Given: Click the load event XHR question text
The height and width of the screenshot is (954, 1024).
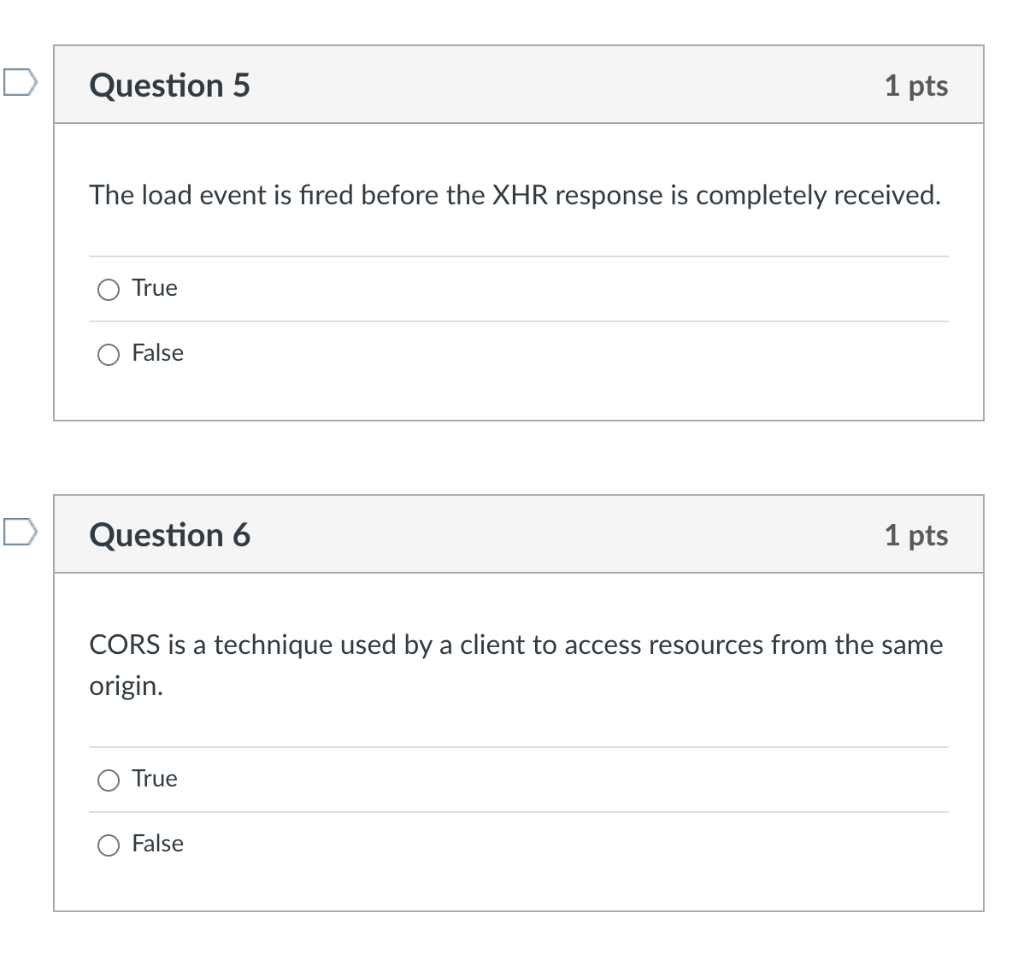Looking at the screenshot, I should point(515,195).
